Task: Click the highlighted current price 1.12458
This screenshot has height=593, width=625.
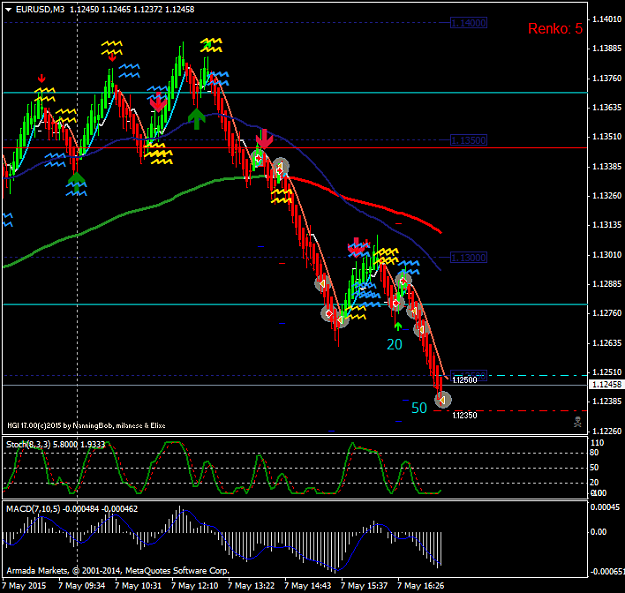Action: click(607, 385)
